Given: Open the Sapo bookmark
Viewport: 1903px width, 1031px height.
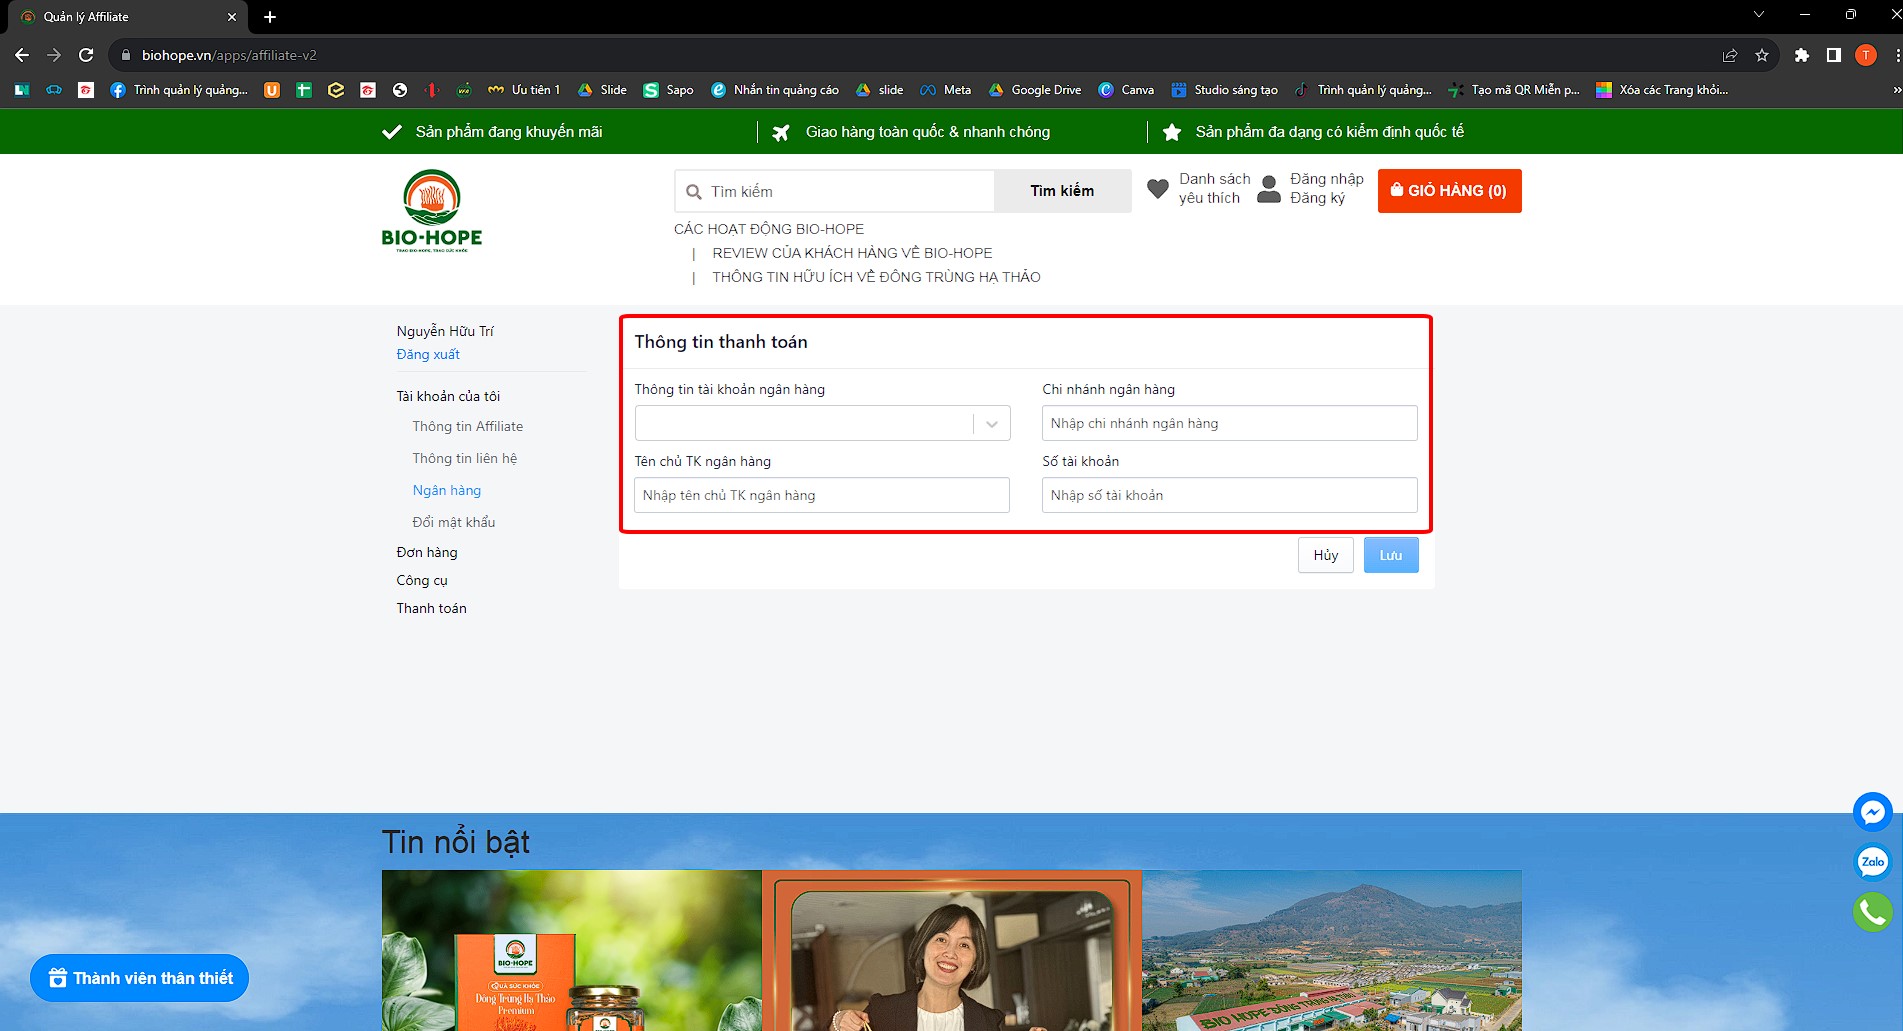Looking at the screenshot, I should coord(668,90).
